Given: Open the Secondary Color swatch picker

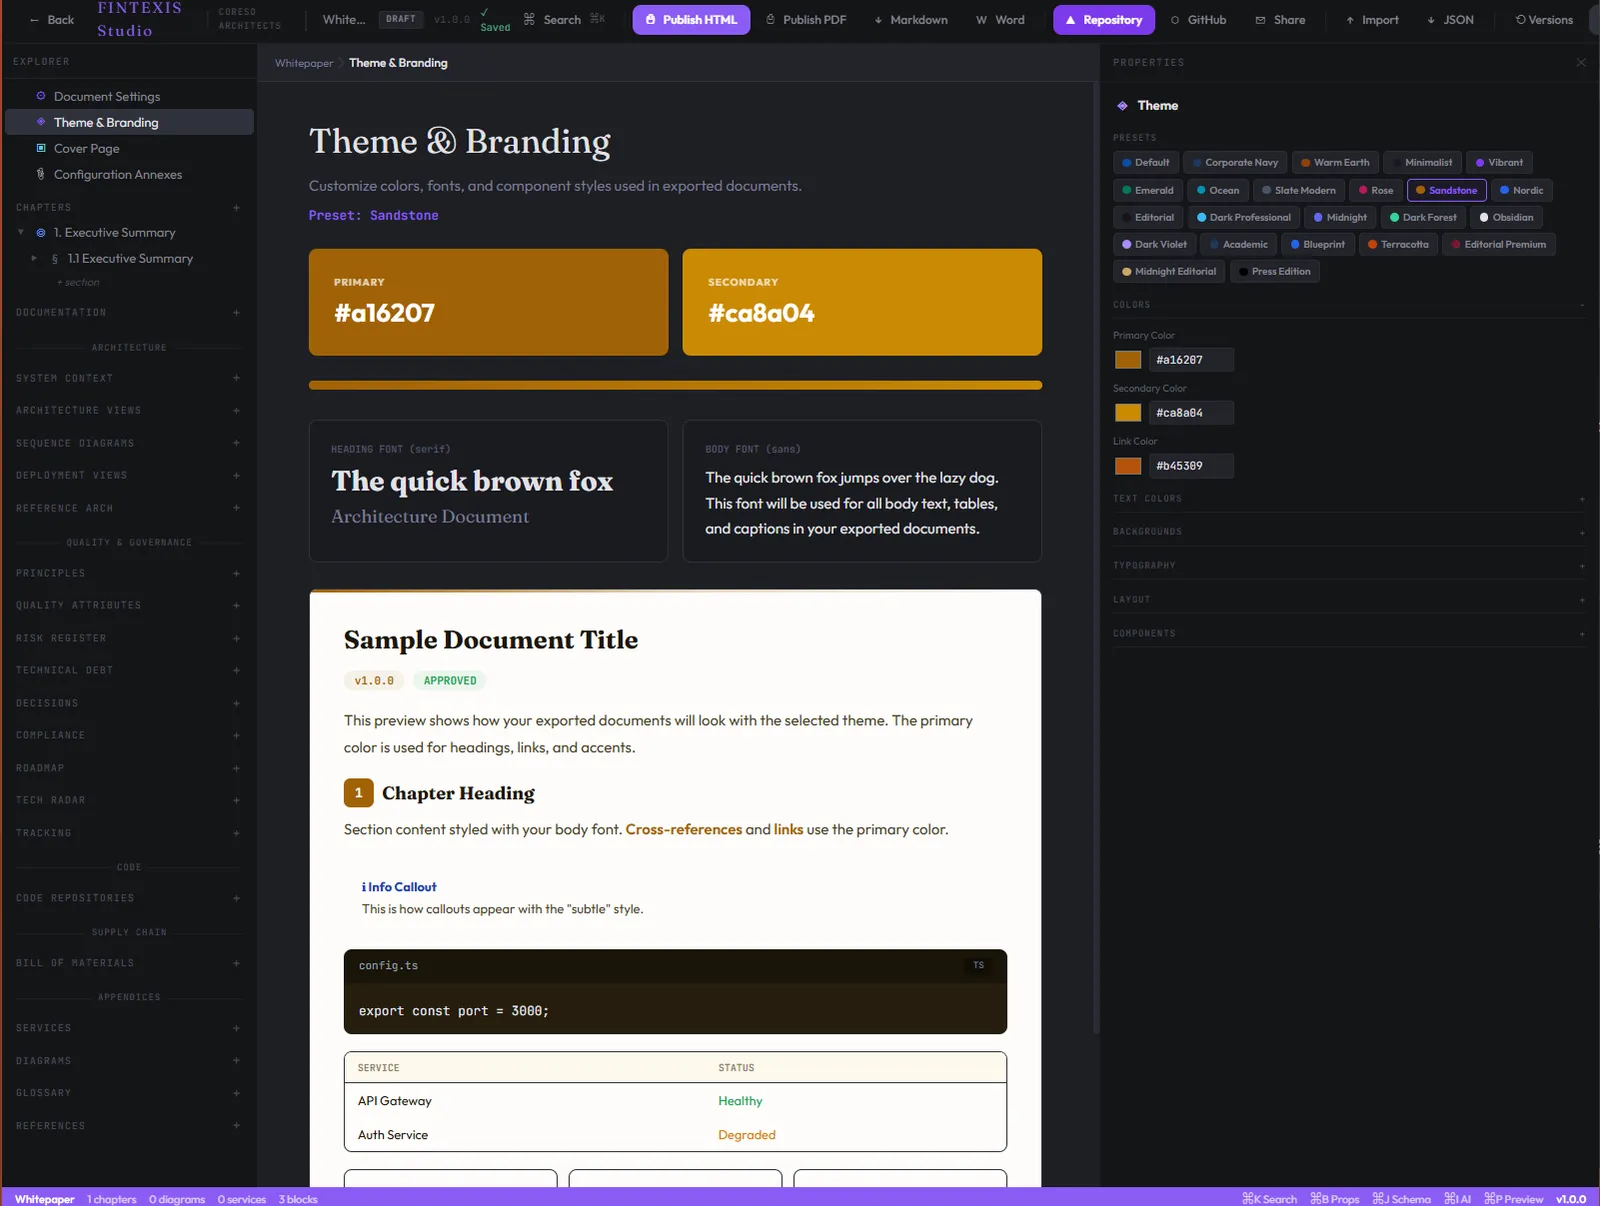Looking at the screenshot, I should [x=1128, y=413].
